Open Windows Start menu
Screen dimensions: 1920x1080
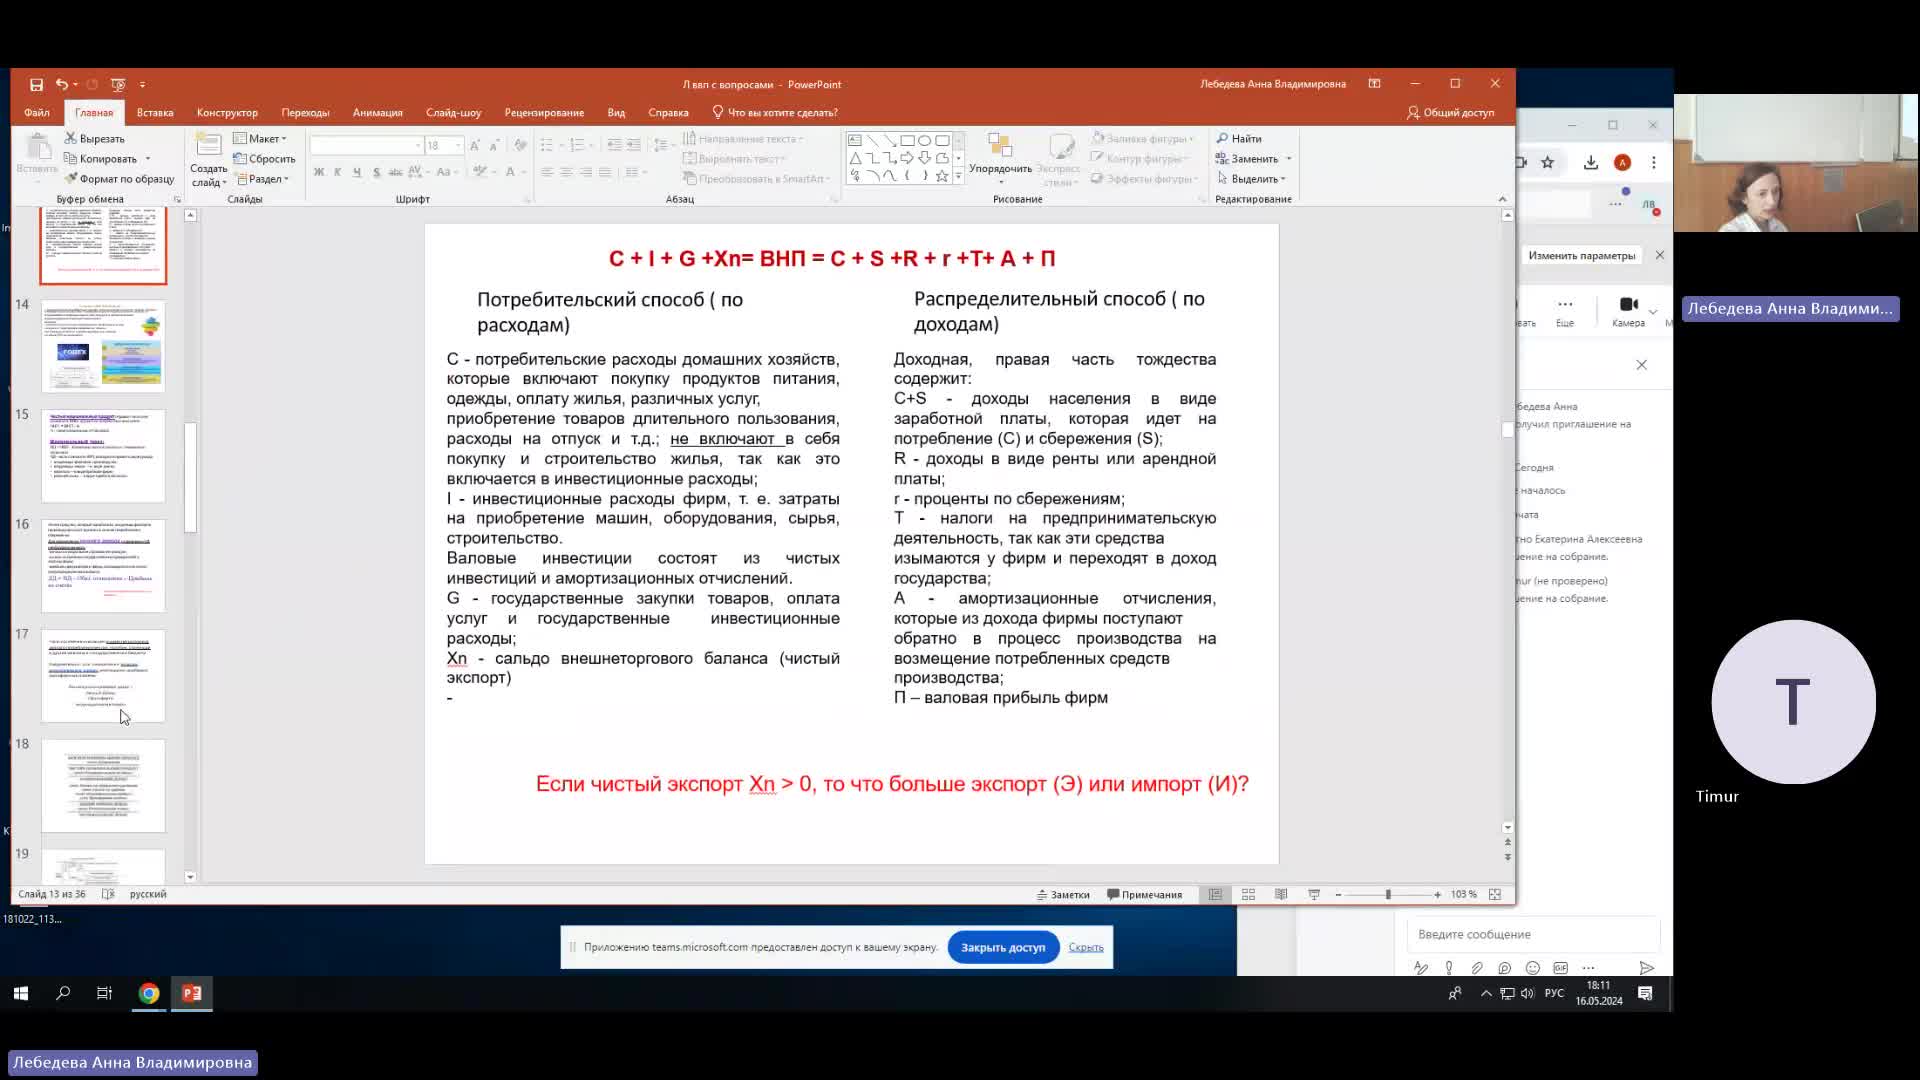click(21, 993)
